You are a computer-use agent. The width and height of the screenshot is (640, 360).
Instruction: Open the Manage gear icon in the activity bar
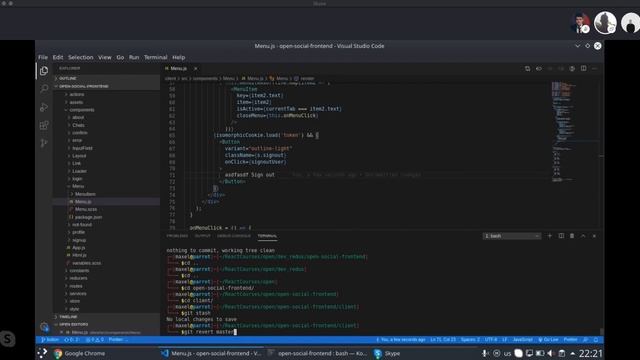pyautogui.click(x=44, y=327)
